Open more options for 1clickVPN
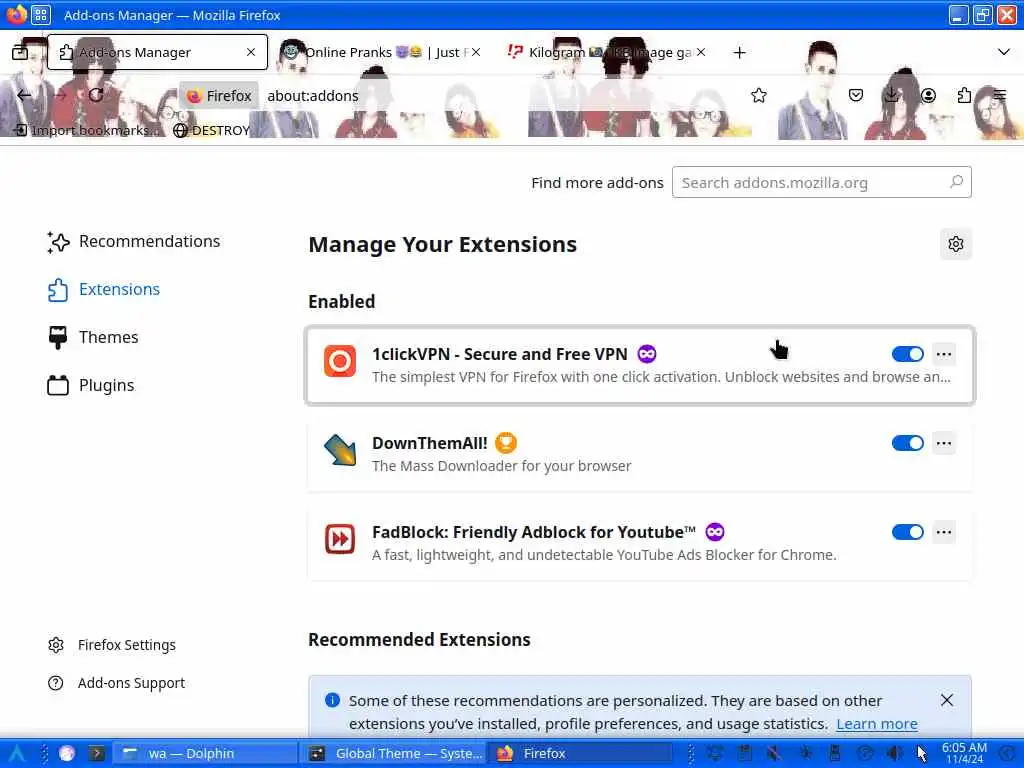1024x768 pixels. click(x=944, y=354)
